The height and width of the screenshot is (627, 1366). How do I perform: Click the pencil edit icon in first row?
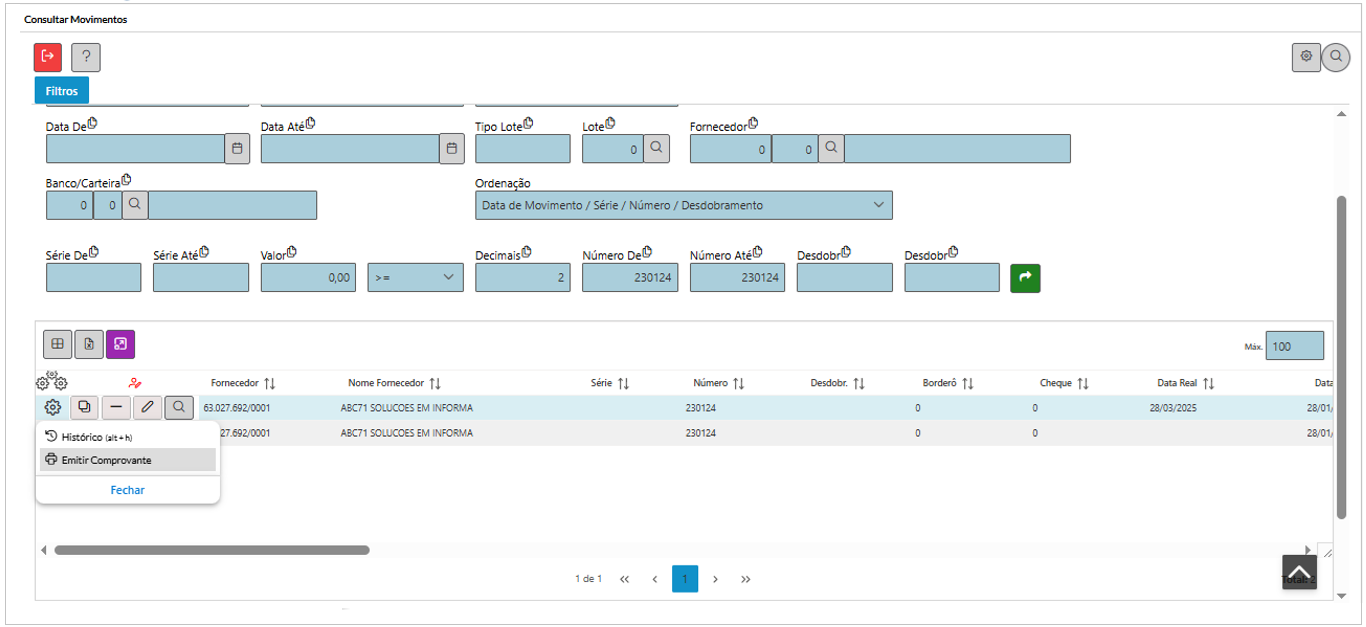tap(147, 407)
